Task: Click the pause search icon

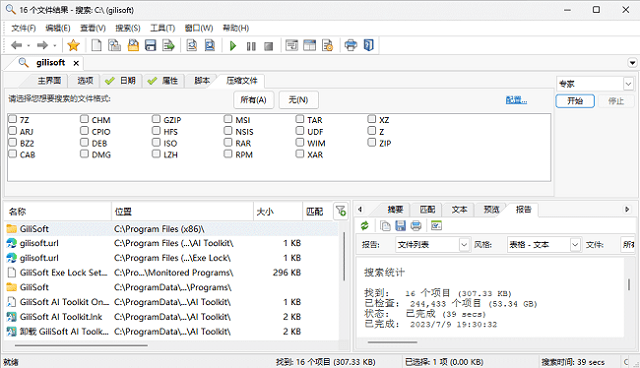Action: pos(251,46)
